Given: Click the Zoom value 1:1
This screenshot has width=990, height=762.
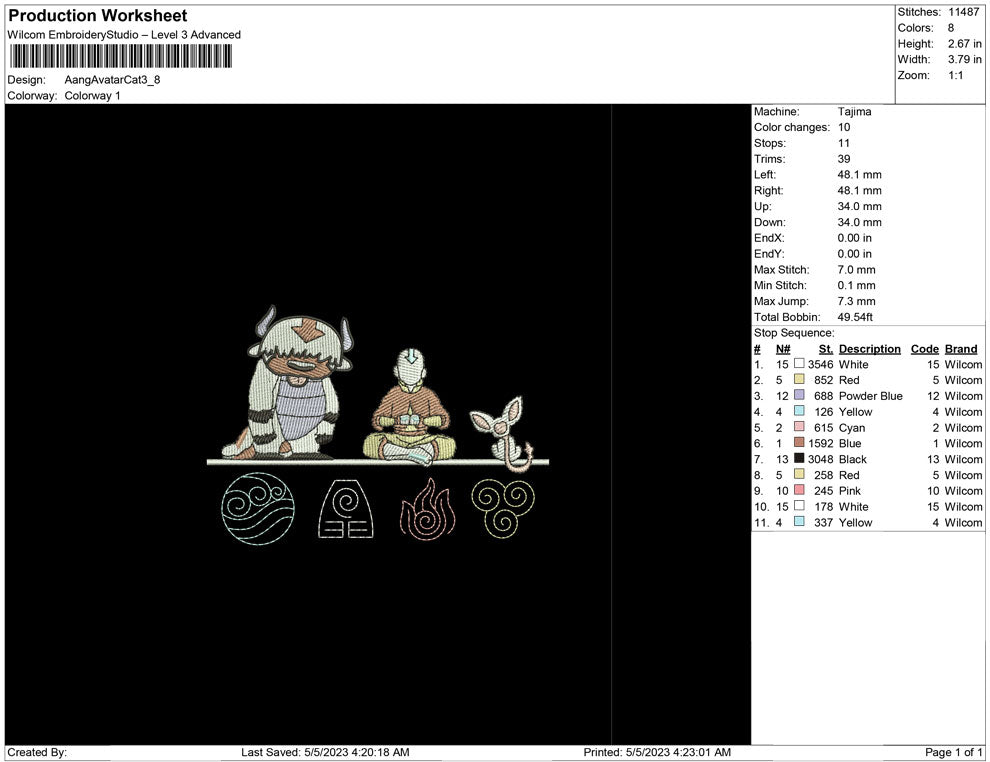Looking at the screenshot, I should (x=955, y=75).
